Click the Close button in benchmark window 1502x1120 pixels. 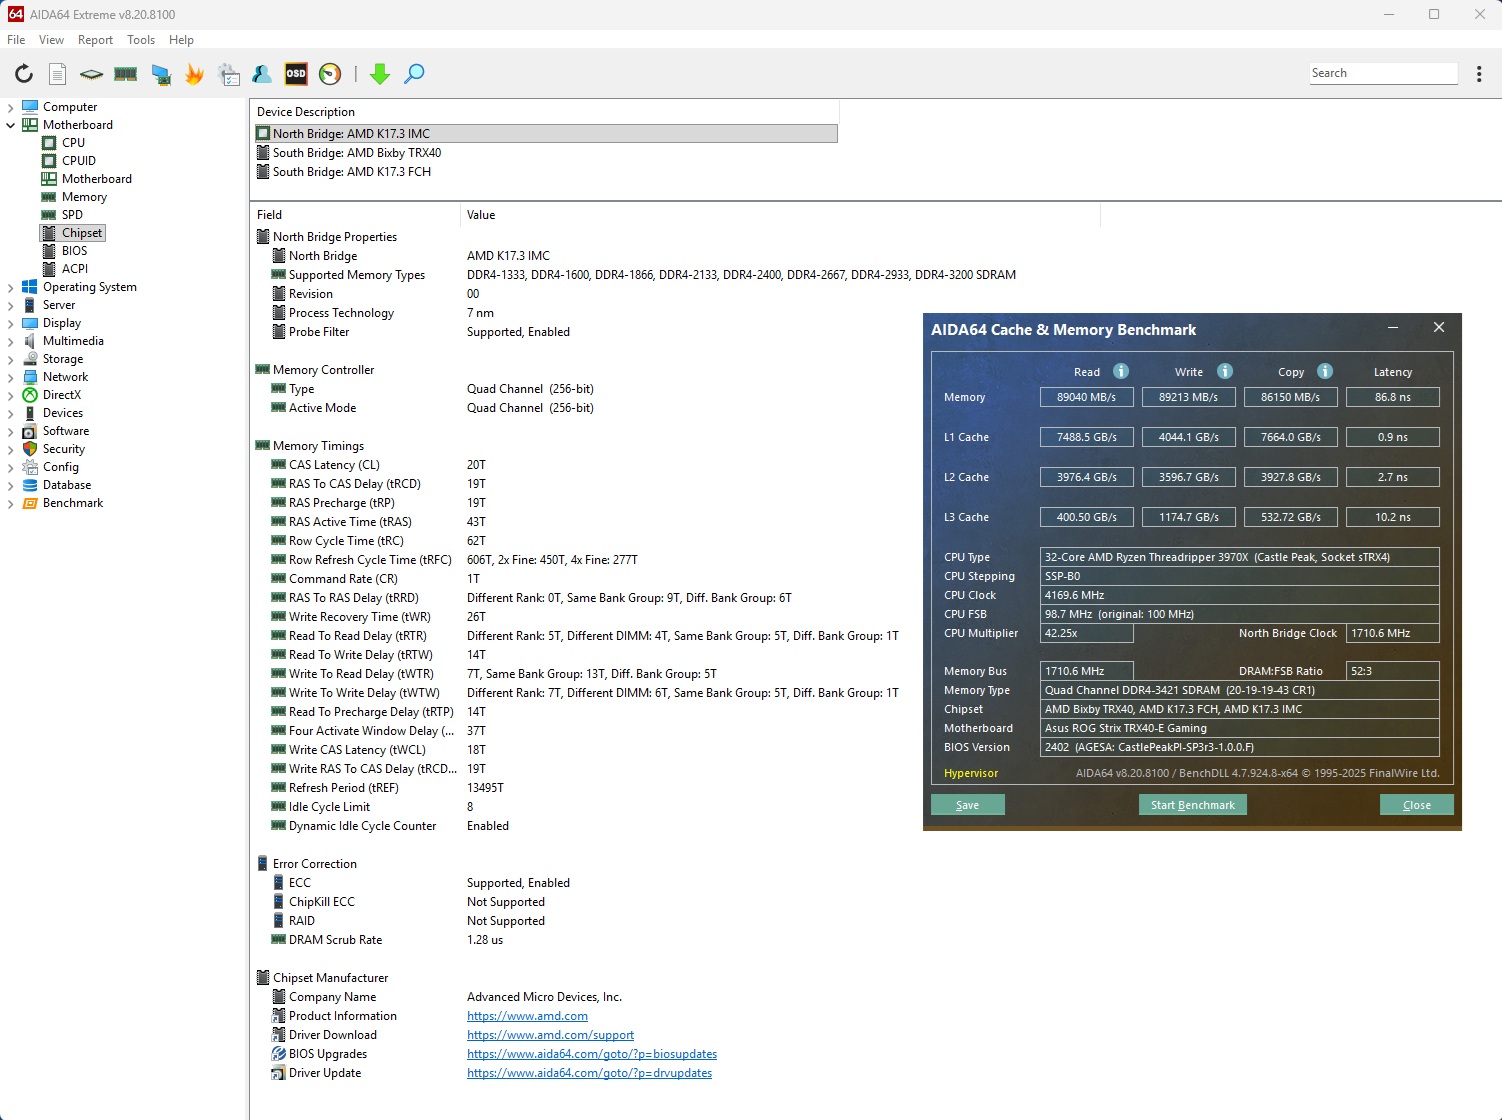coord(1417,805)
